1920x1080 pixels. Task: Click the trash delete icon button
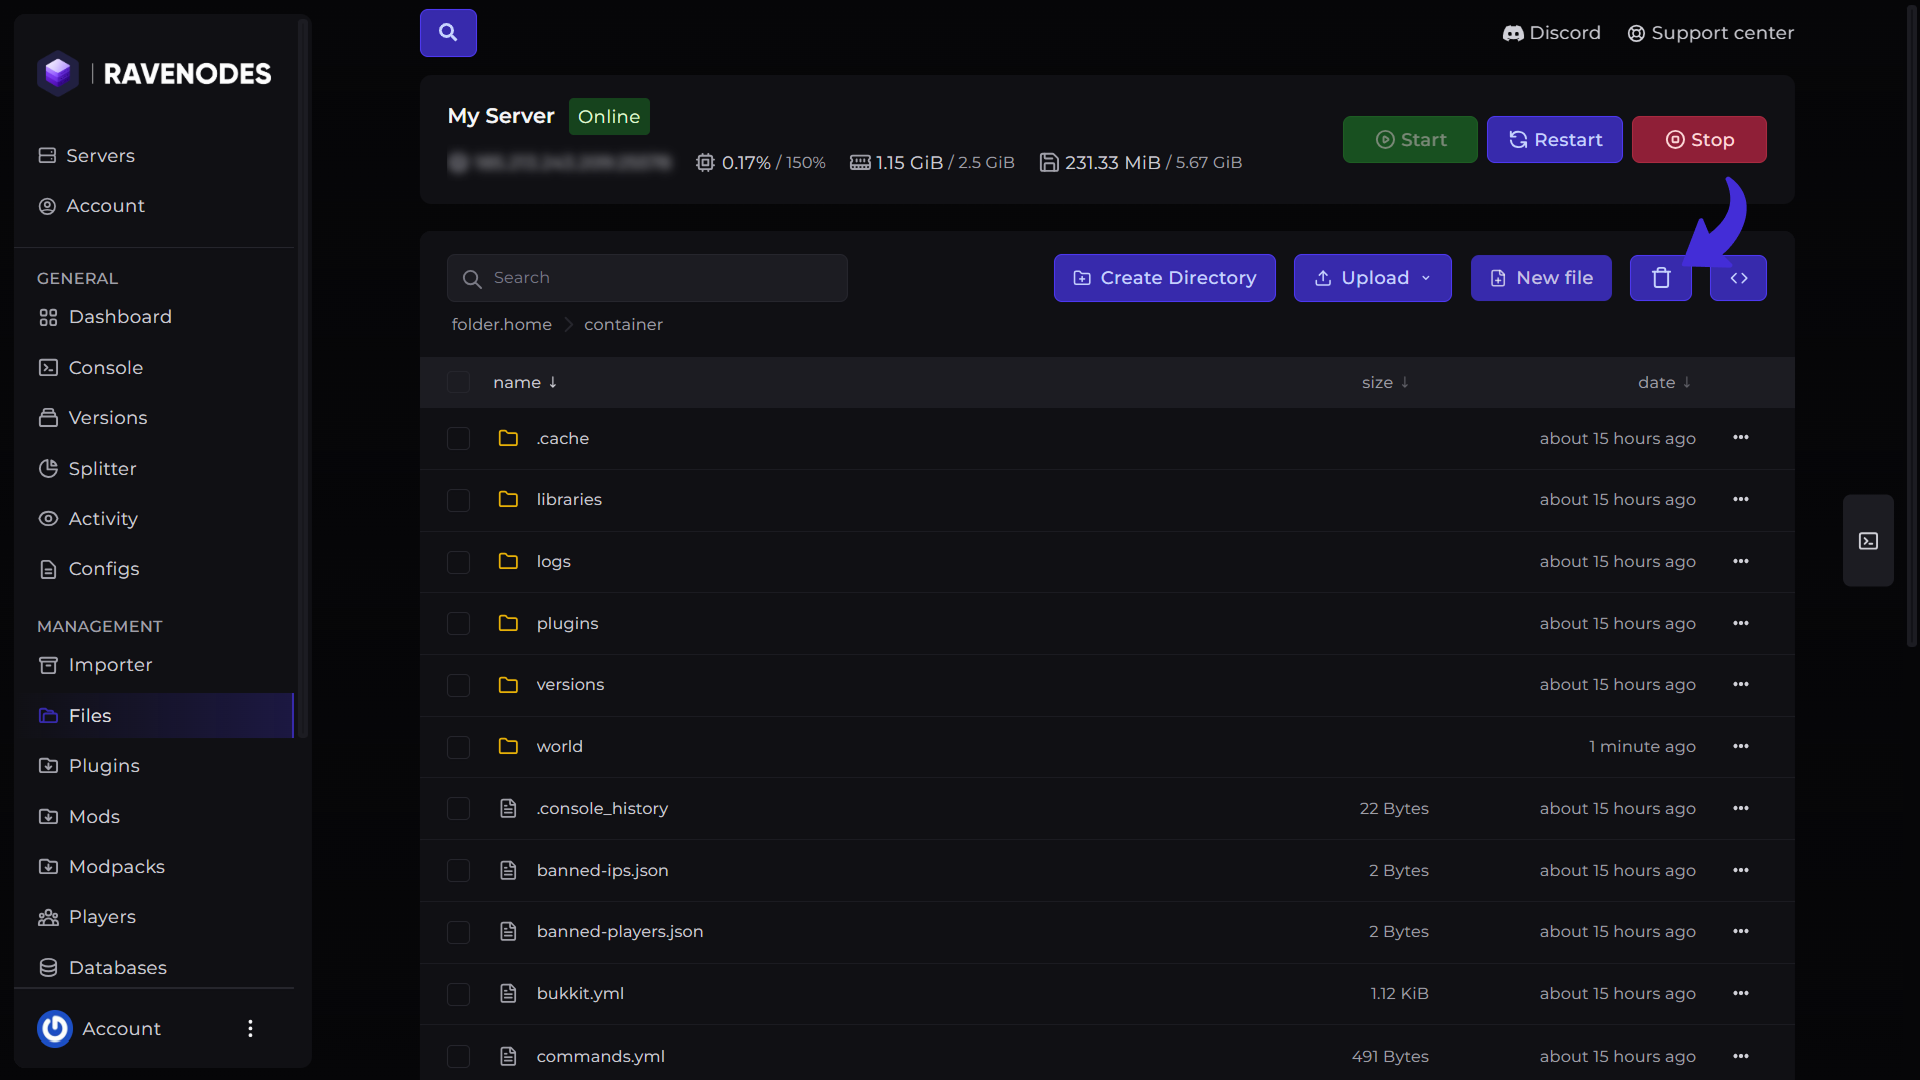(1661, 278)
